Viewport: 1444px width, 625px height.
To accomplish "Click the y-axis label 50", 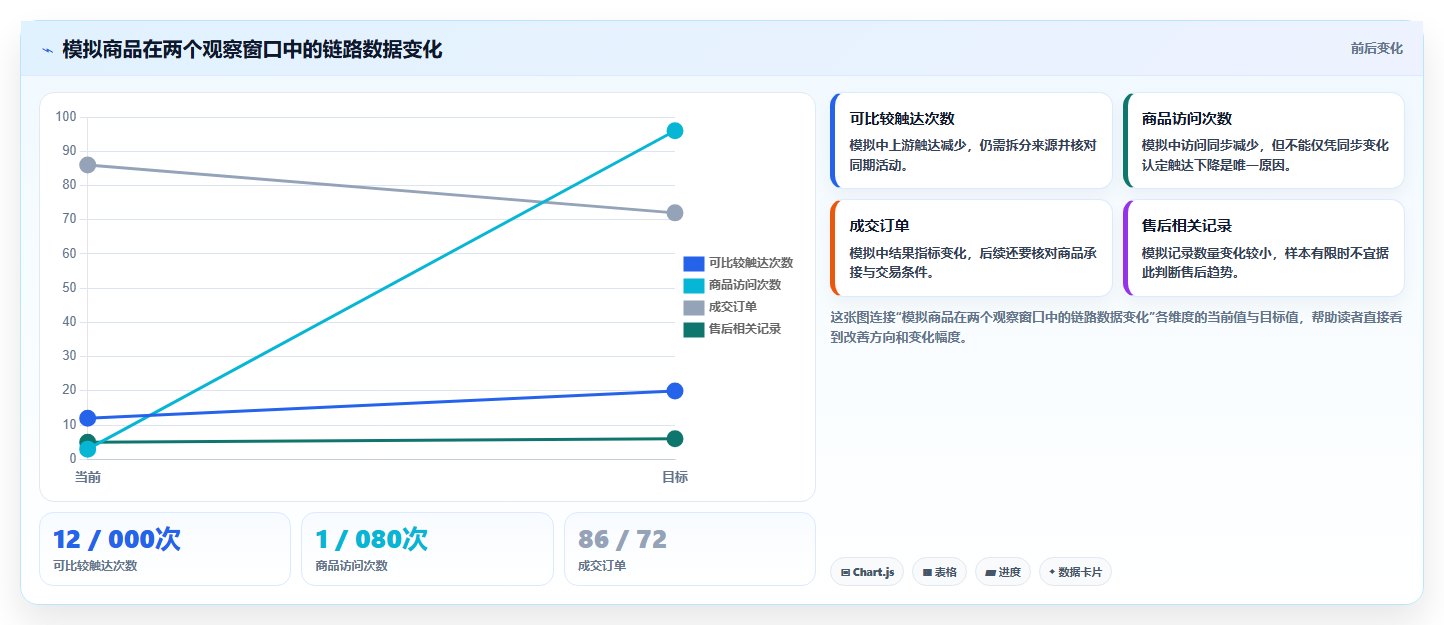I will pos(69,288).
